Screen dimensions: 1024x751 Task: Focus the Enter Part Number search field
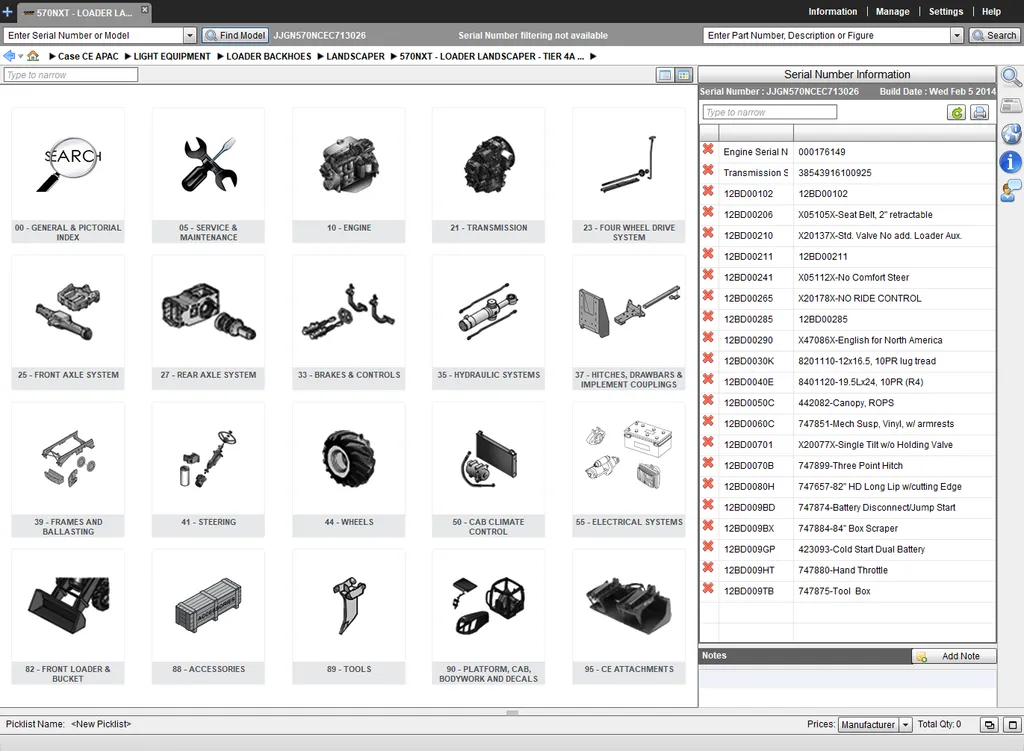(827, 35)
